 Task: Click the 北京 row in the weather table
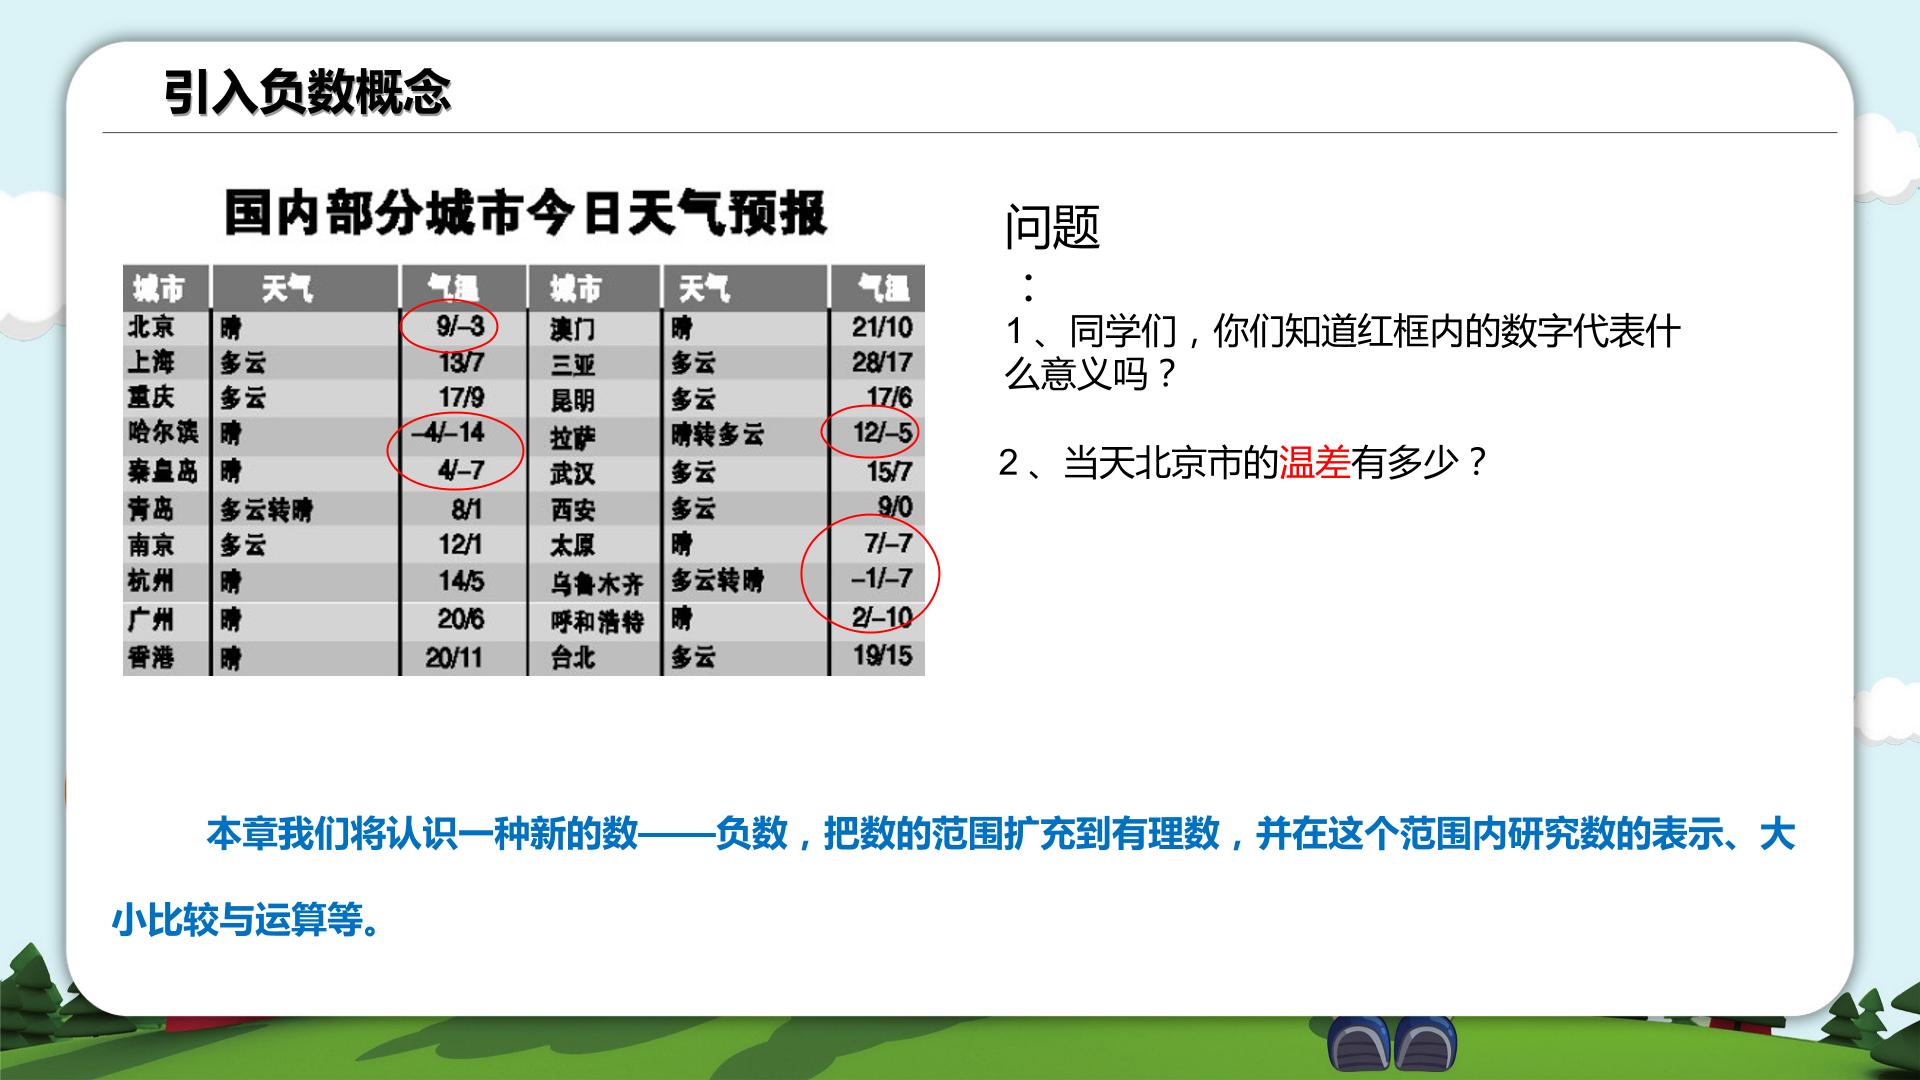326,327
